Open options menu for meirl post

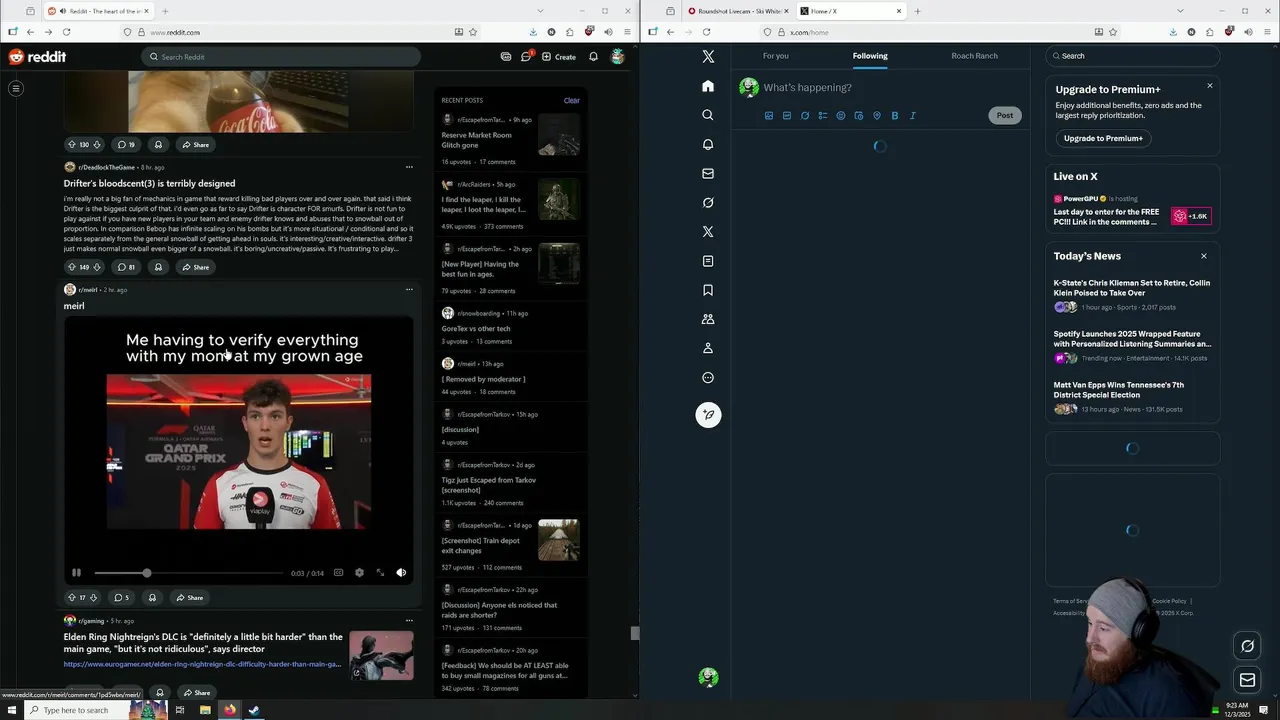pyautogui.click(x=409, y=290)
